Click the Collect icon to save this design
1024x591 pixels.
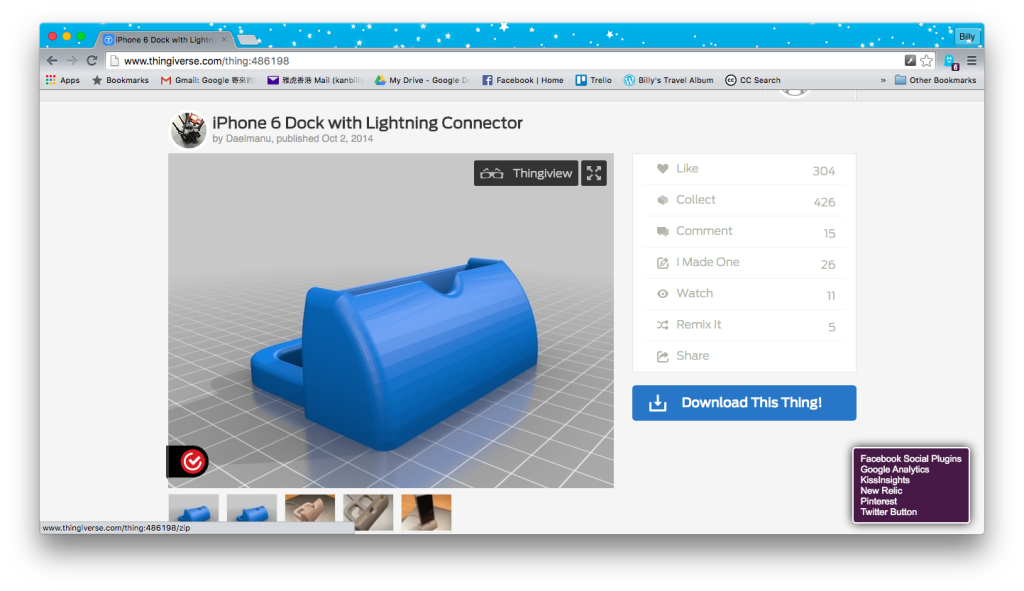click(663, 200)
